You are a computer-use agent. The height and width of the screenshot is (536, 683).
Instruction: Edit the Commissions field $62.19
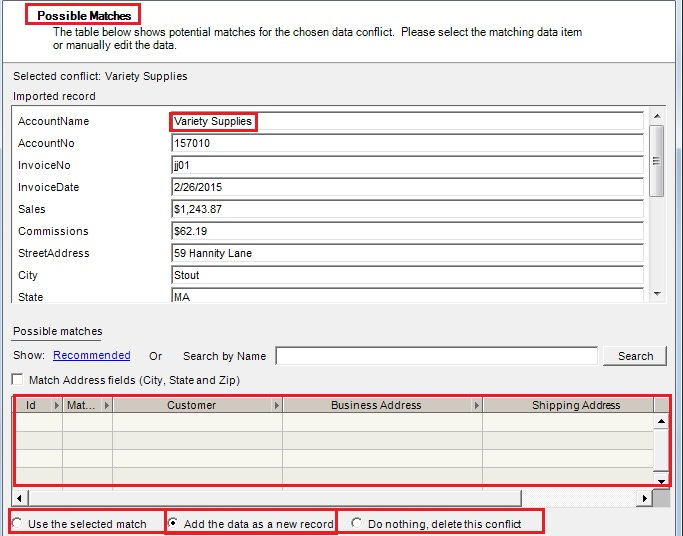click(407, 231)
